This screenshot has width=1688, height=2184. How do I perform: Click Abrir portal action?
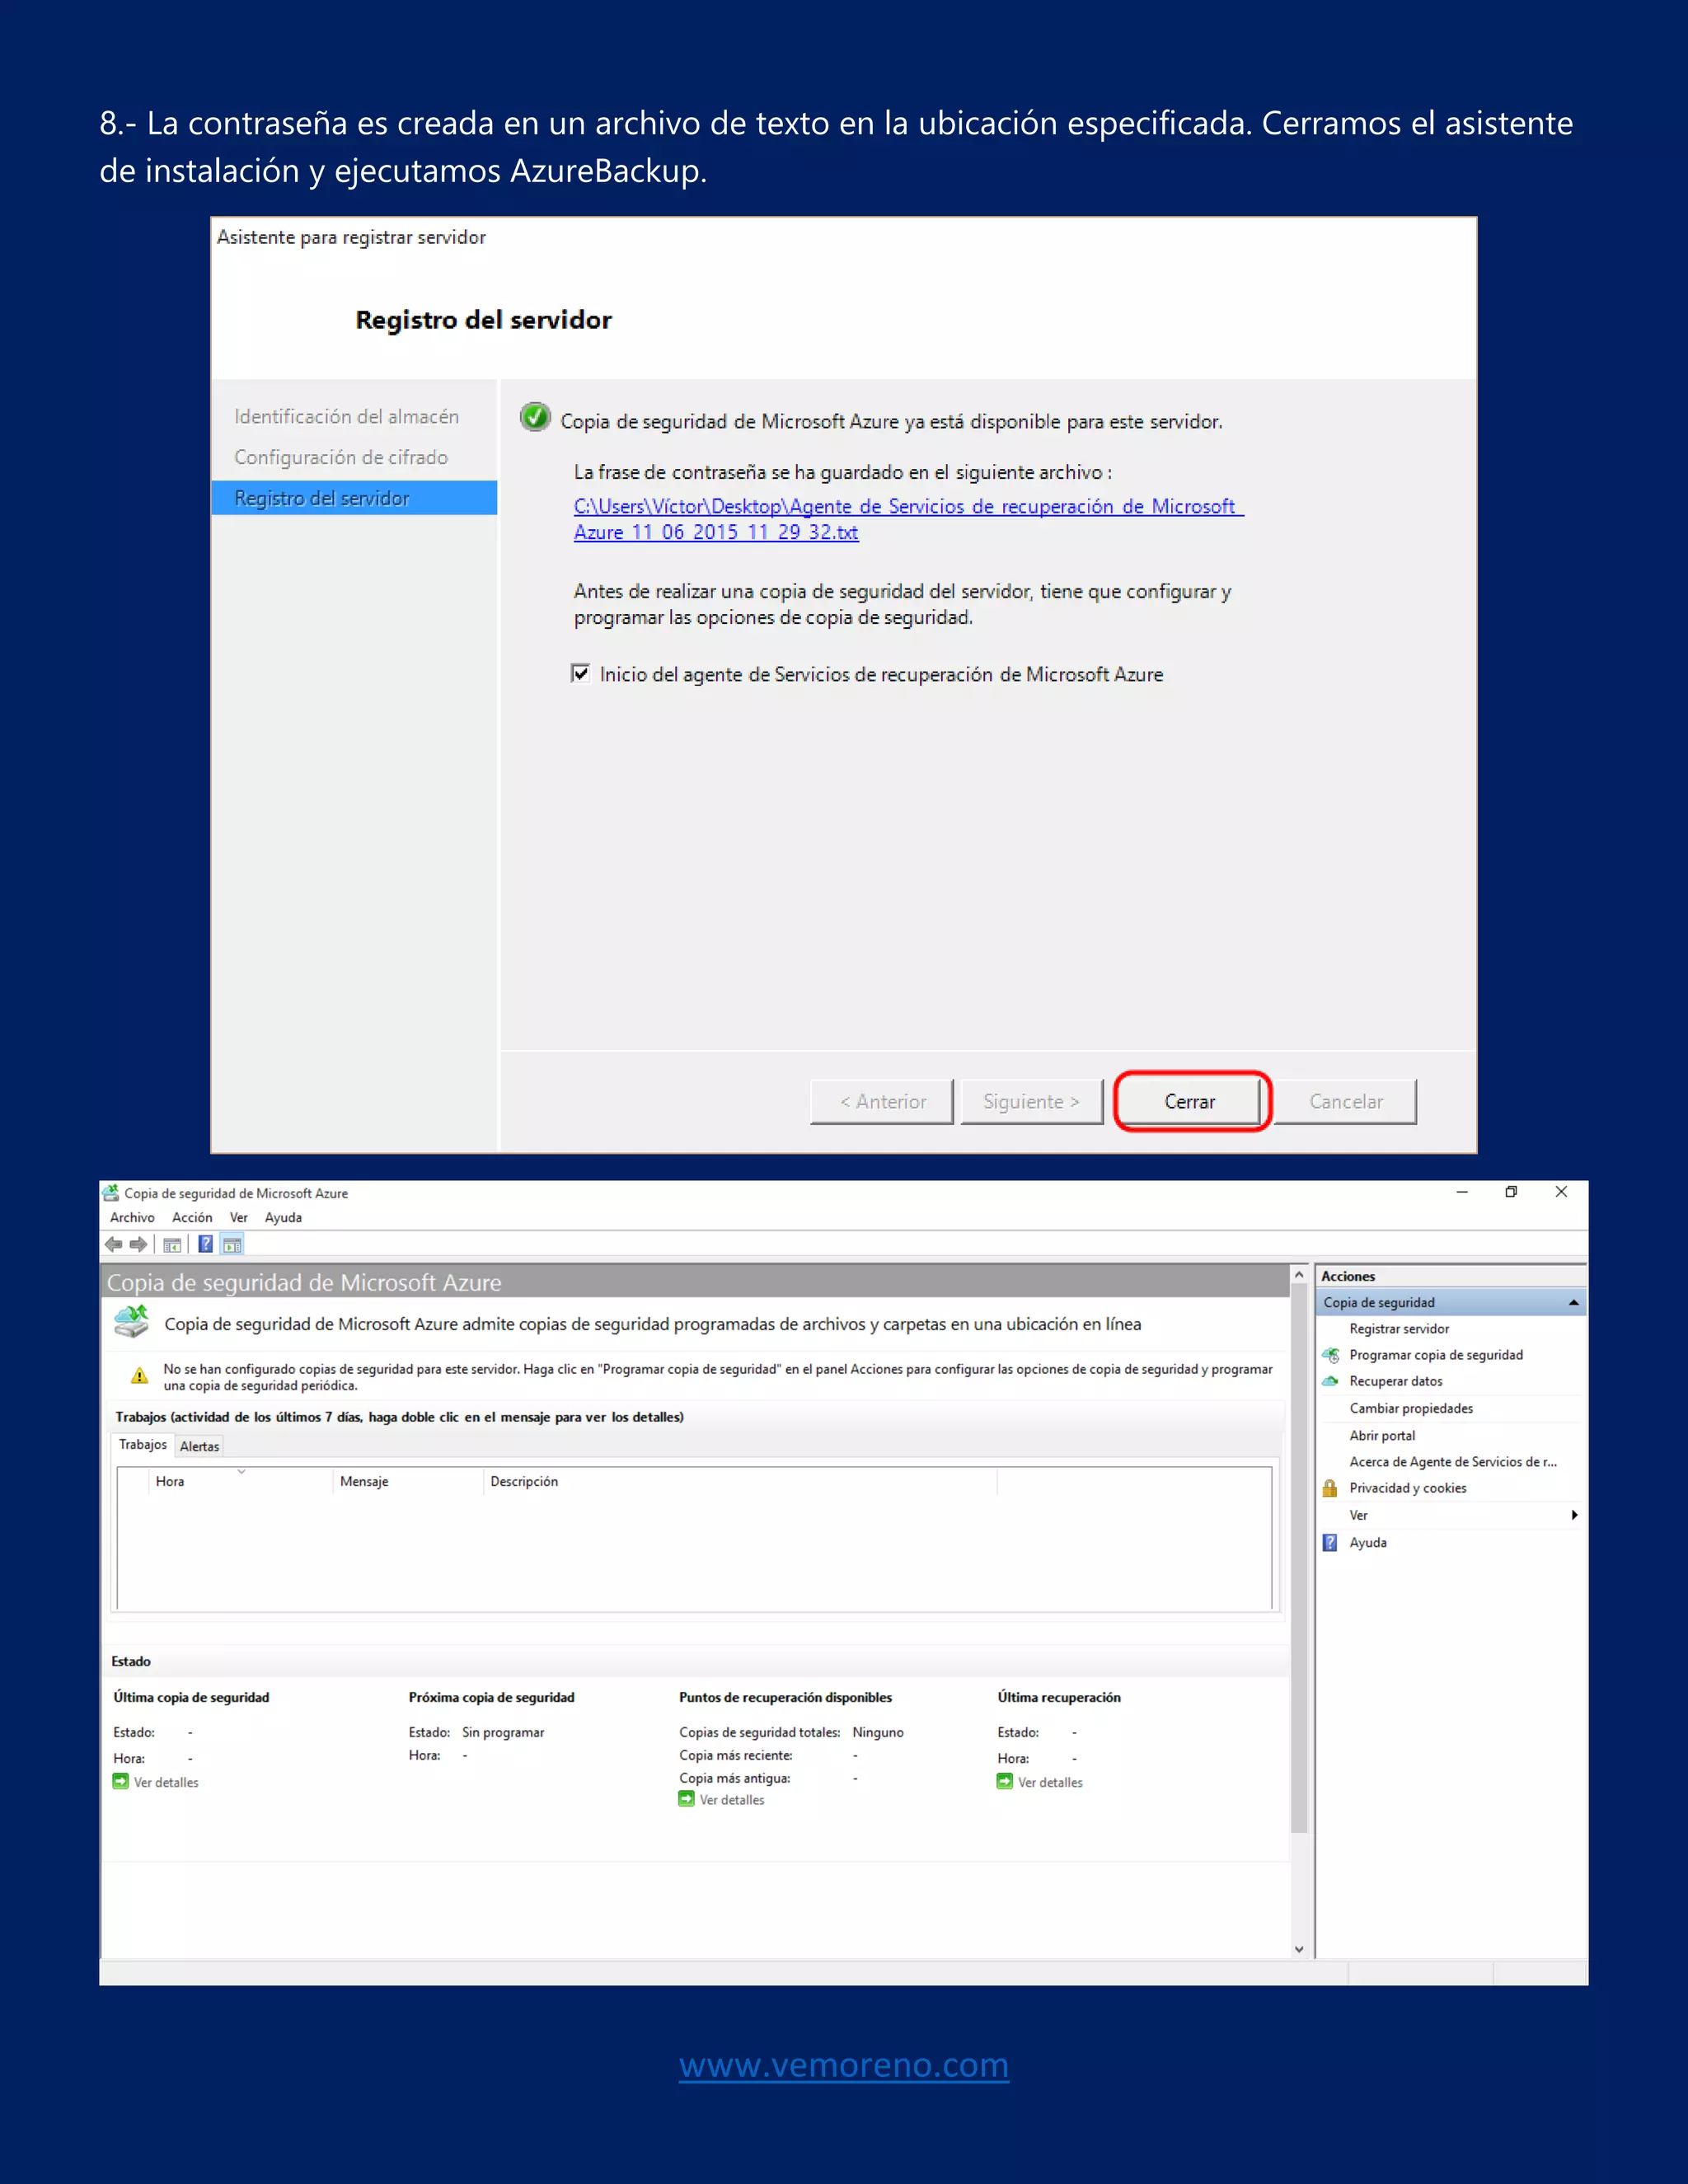(1381, 1435)
